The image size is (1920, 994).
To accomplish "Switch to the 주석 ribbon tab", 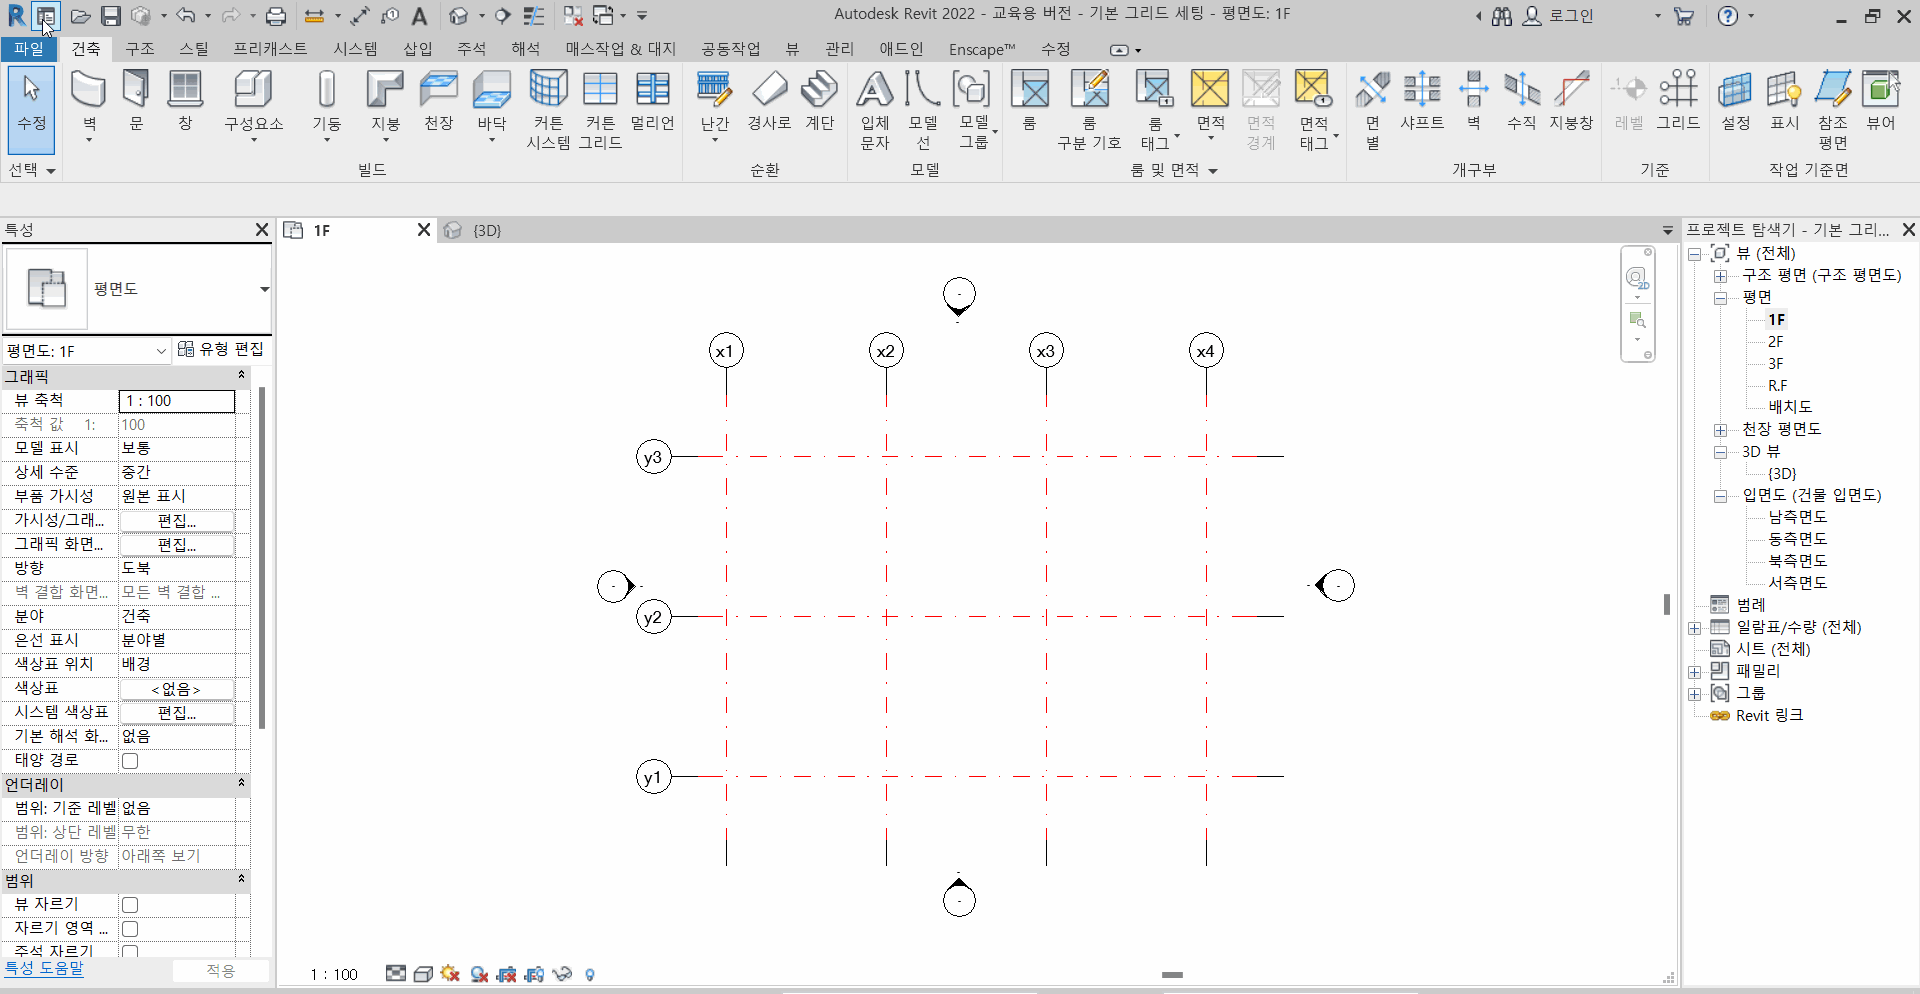I will tap(471, 49).
